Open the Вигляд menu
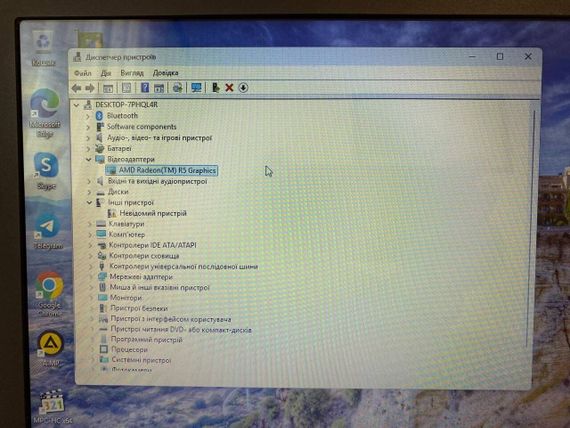This screenshot has width=570, height=428. [132, 73]
